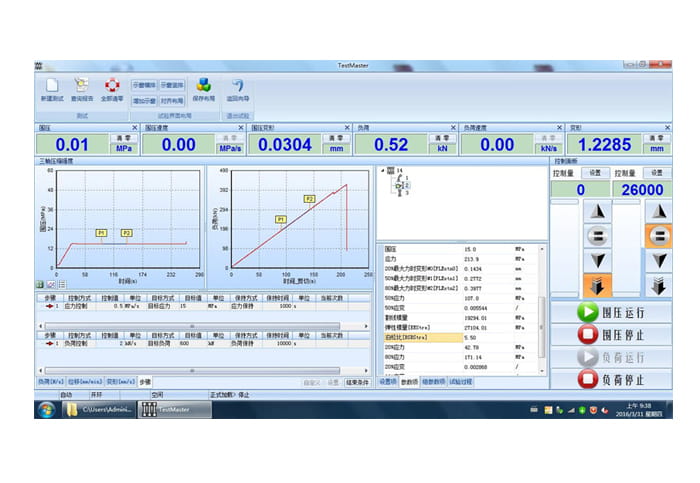Click up arrow in left control column
The image size is (700, 483).
pos(597,211)
